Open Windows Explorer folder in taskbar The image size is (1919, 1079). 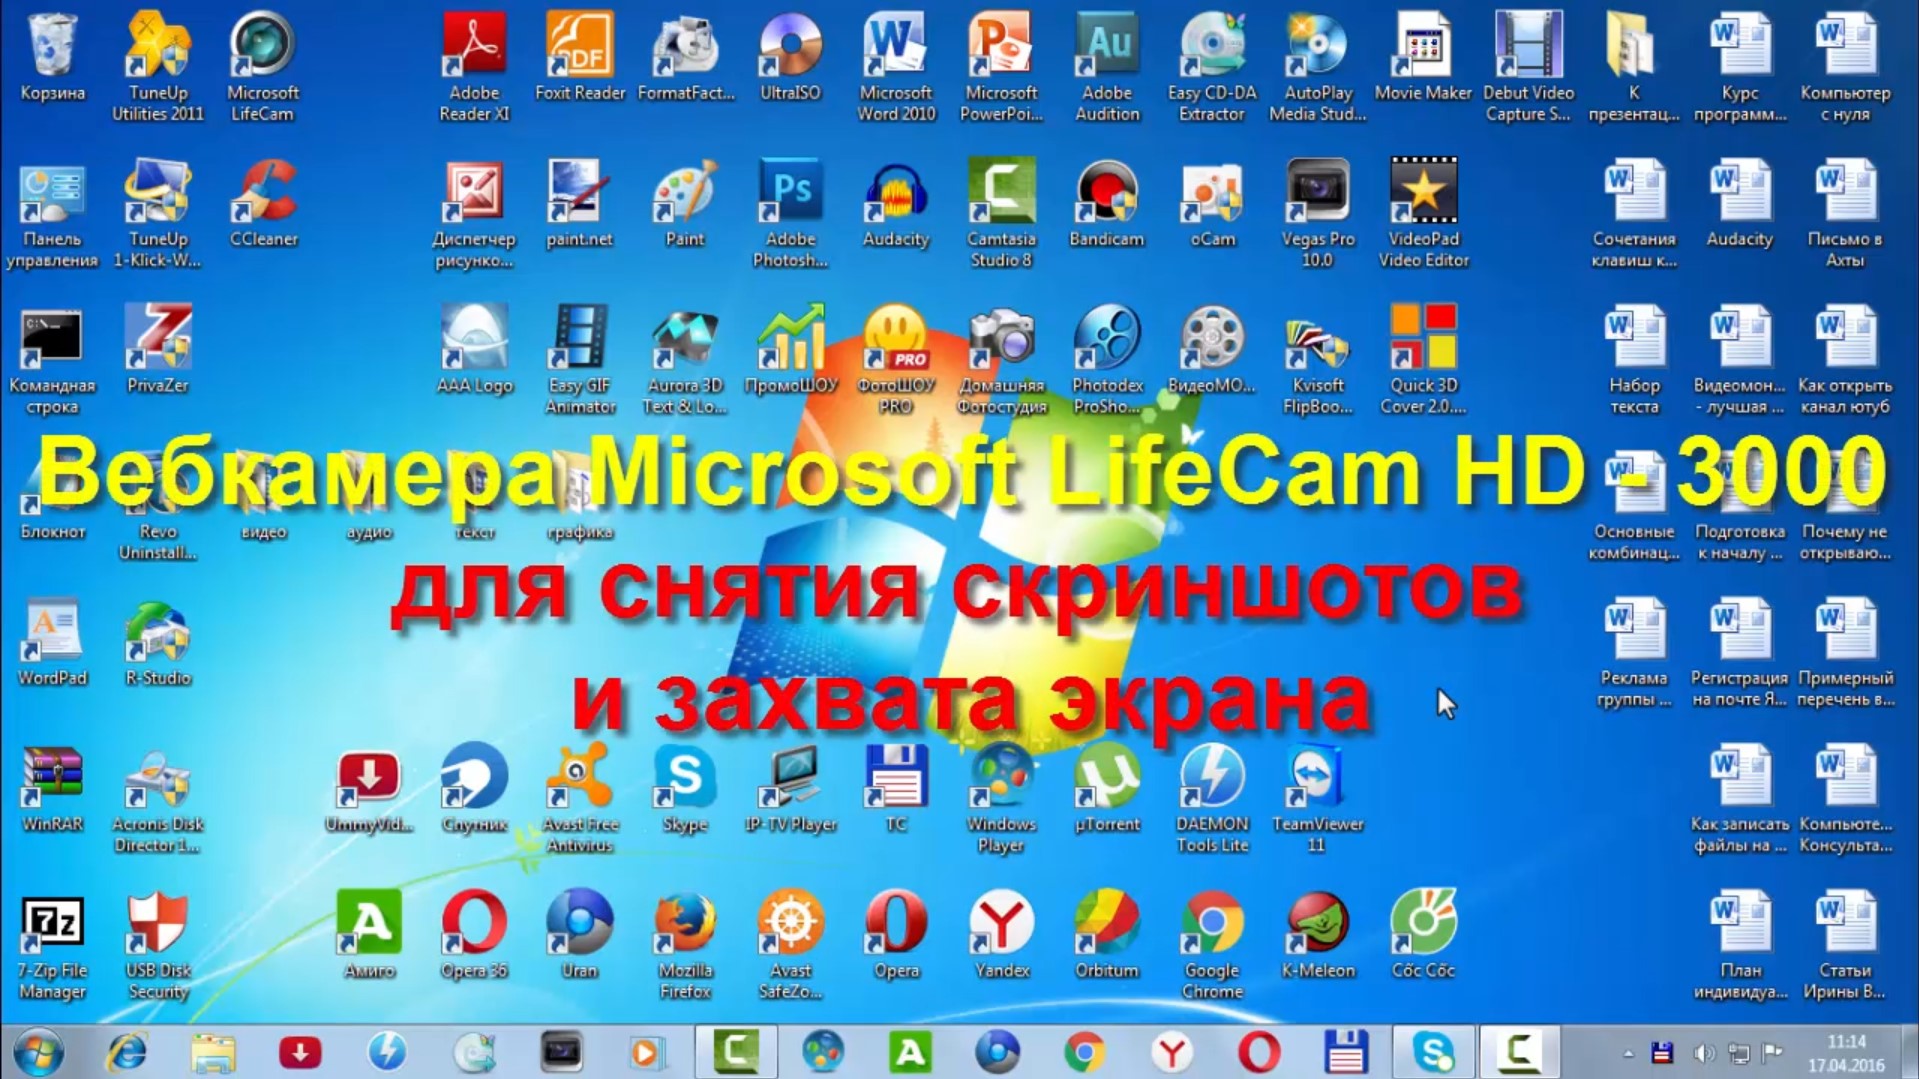pos(213,1052)
